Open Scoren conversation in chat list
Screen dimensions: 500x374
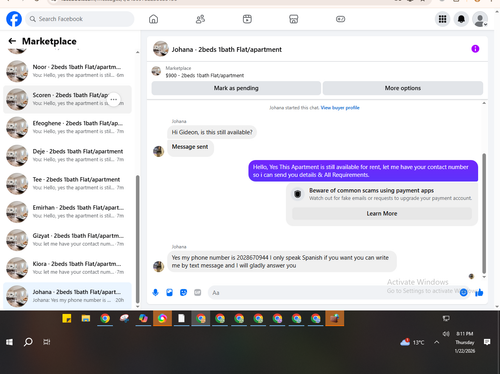pos(67,99)
